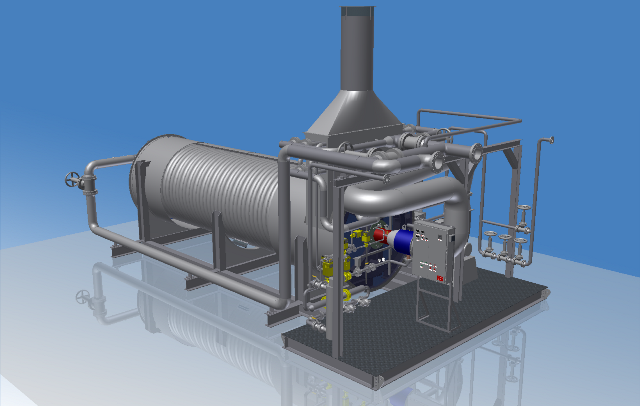The image size is (640, 406).
Task: Select the large curved duct elbow
Action: tap(408, 200)
